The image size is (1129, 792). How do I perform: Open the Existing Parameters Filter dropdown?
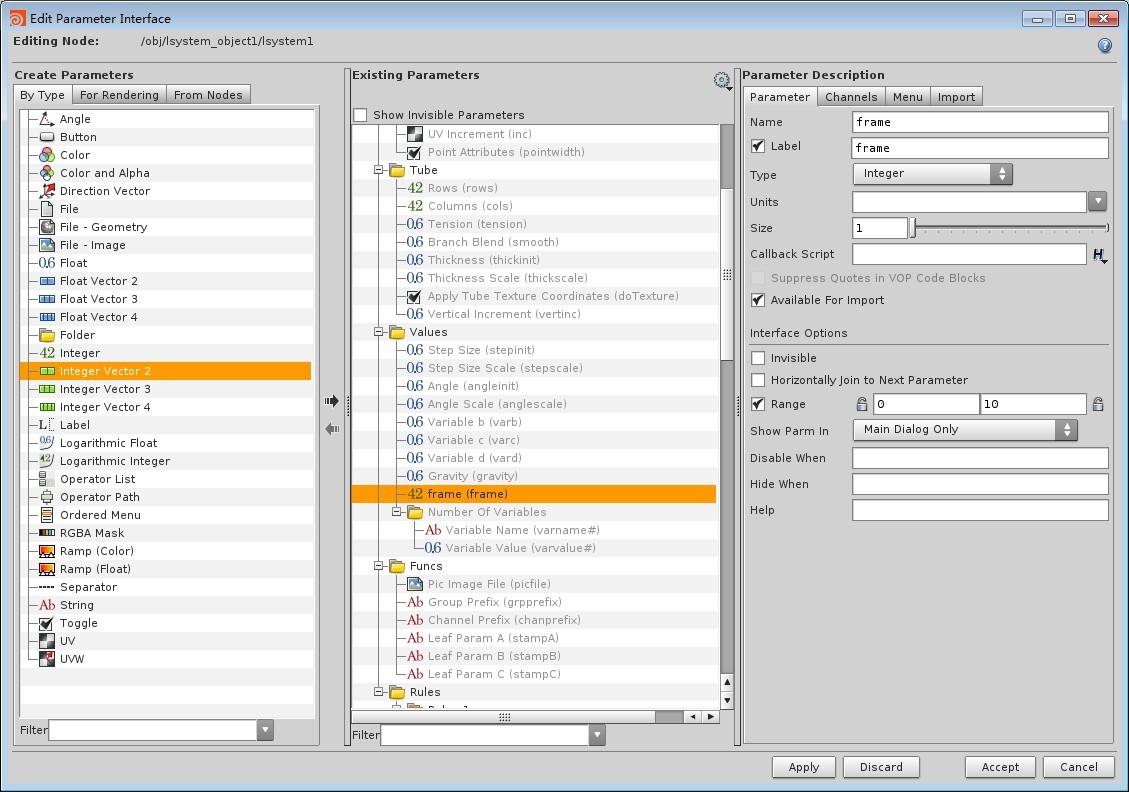pos(597,735)
